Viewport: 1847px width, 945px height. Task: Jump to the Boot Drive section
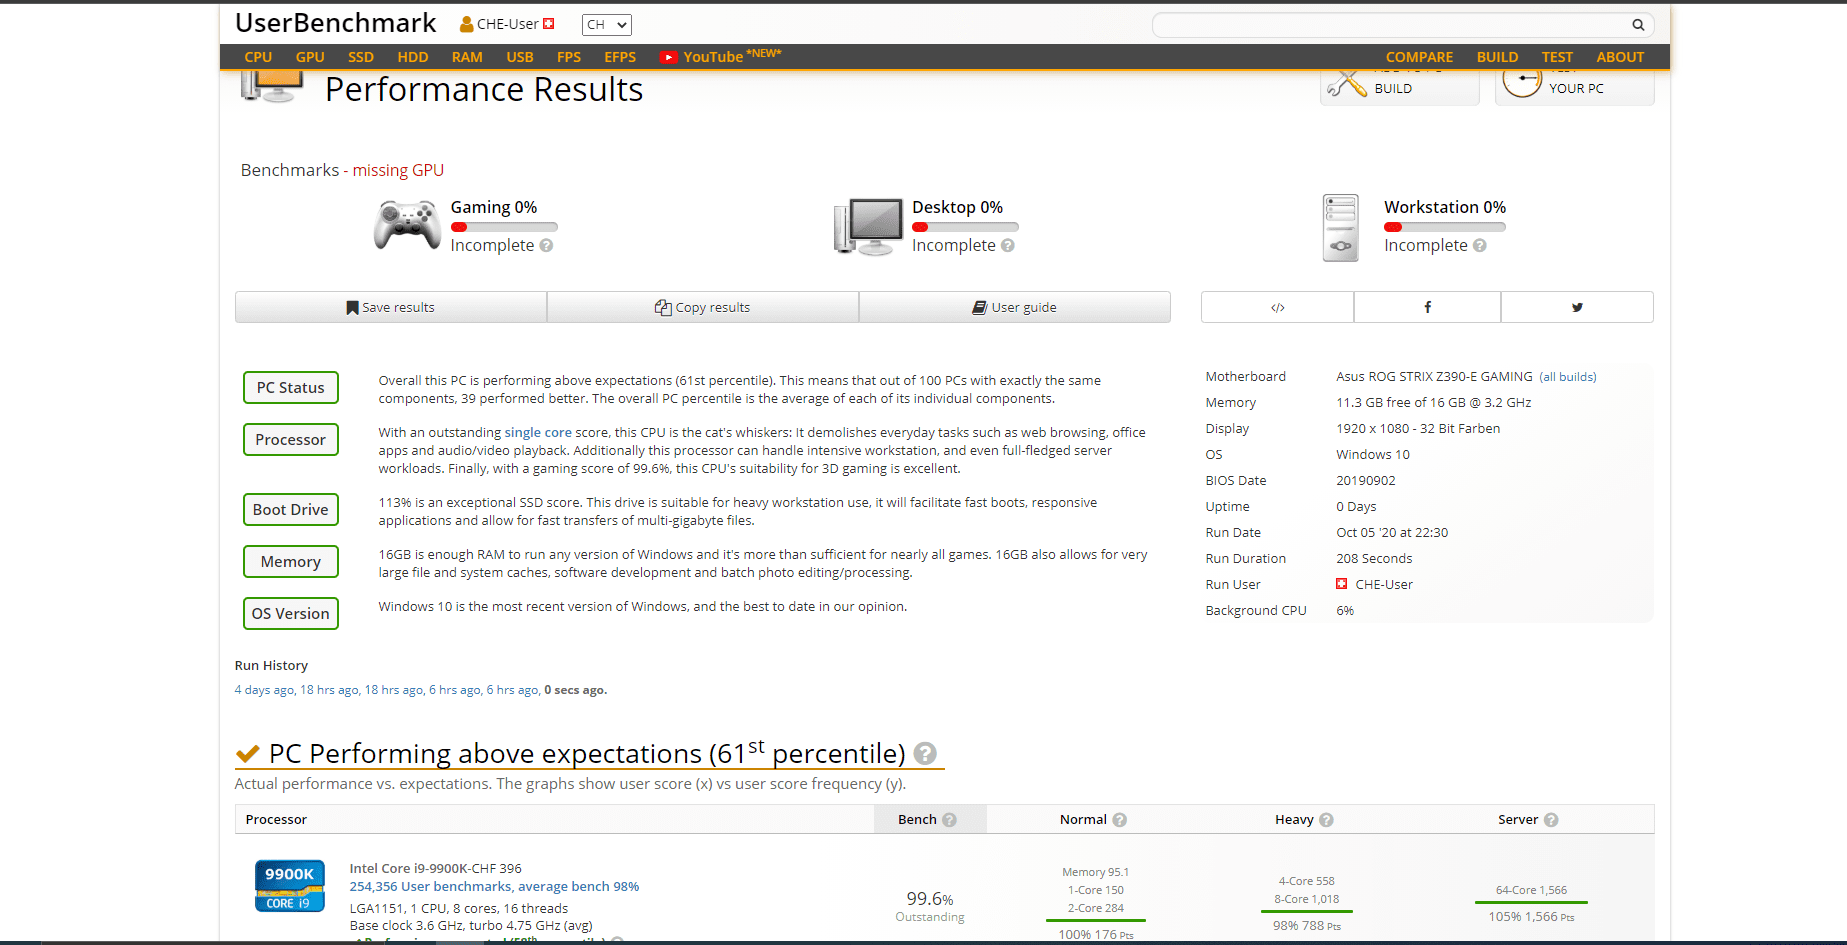click(291, 510)
